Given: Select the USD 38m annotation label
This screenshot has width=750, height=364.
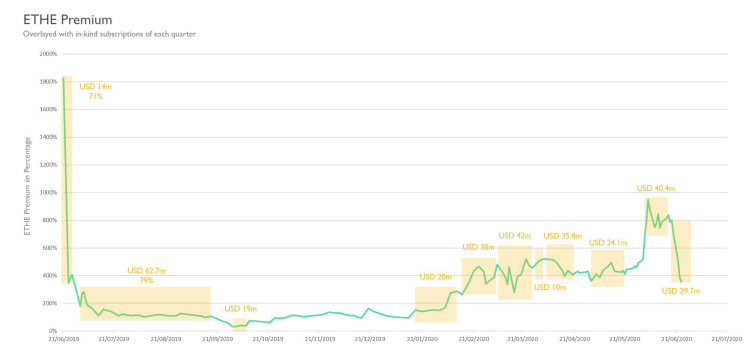Looking at the screenshot, I should coord(478,247).
